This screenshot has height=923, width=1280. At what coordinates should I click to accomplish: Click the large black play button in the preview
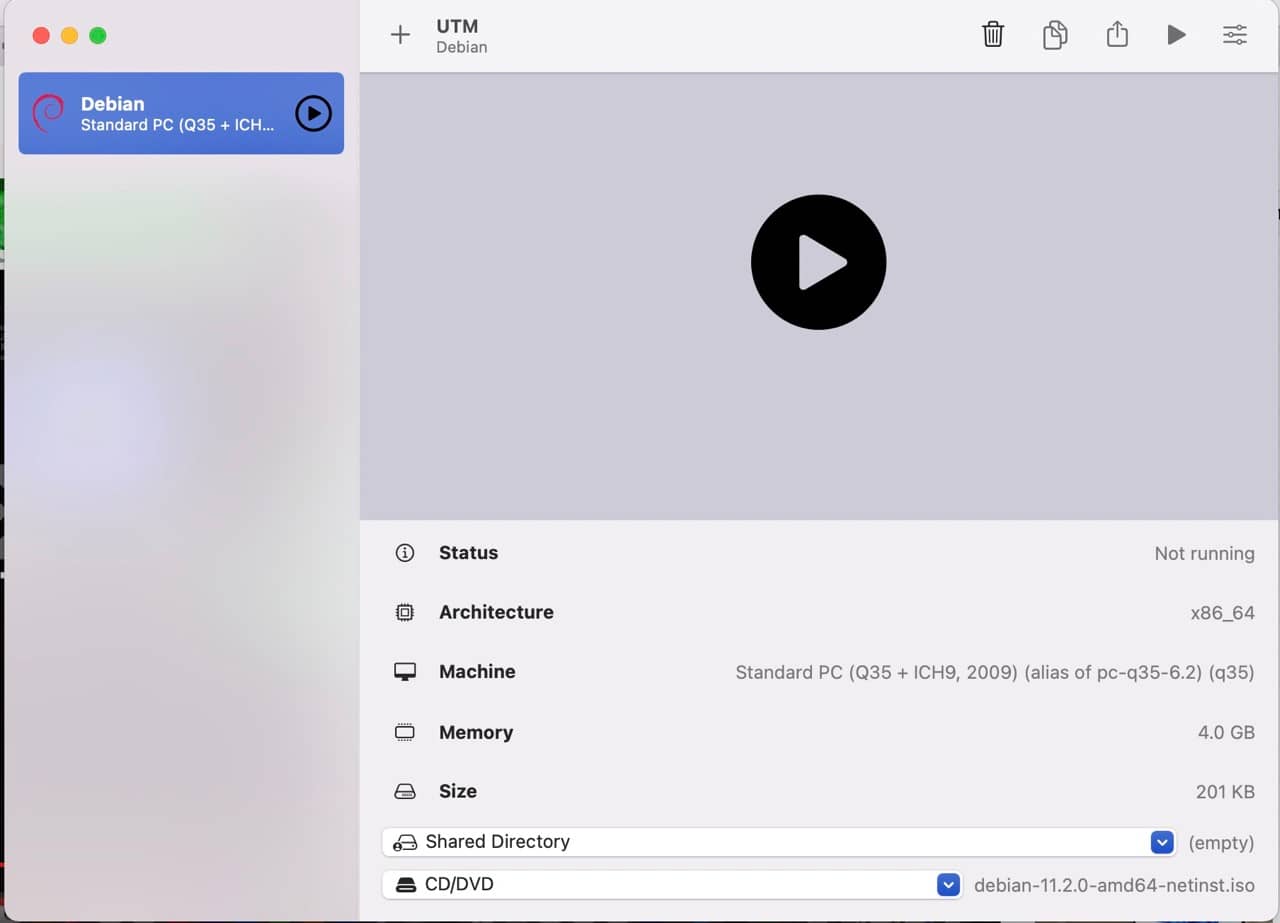coord(819,262)
